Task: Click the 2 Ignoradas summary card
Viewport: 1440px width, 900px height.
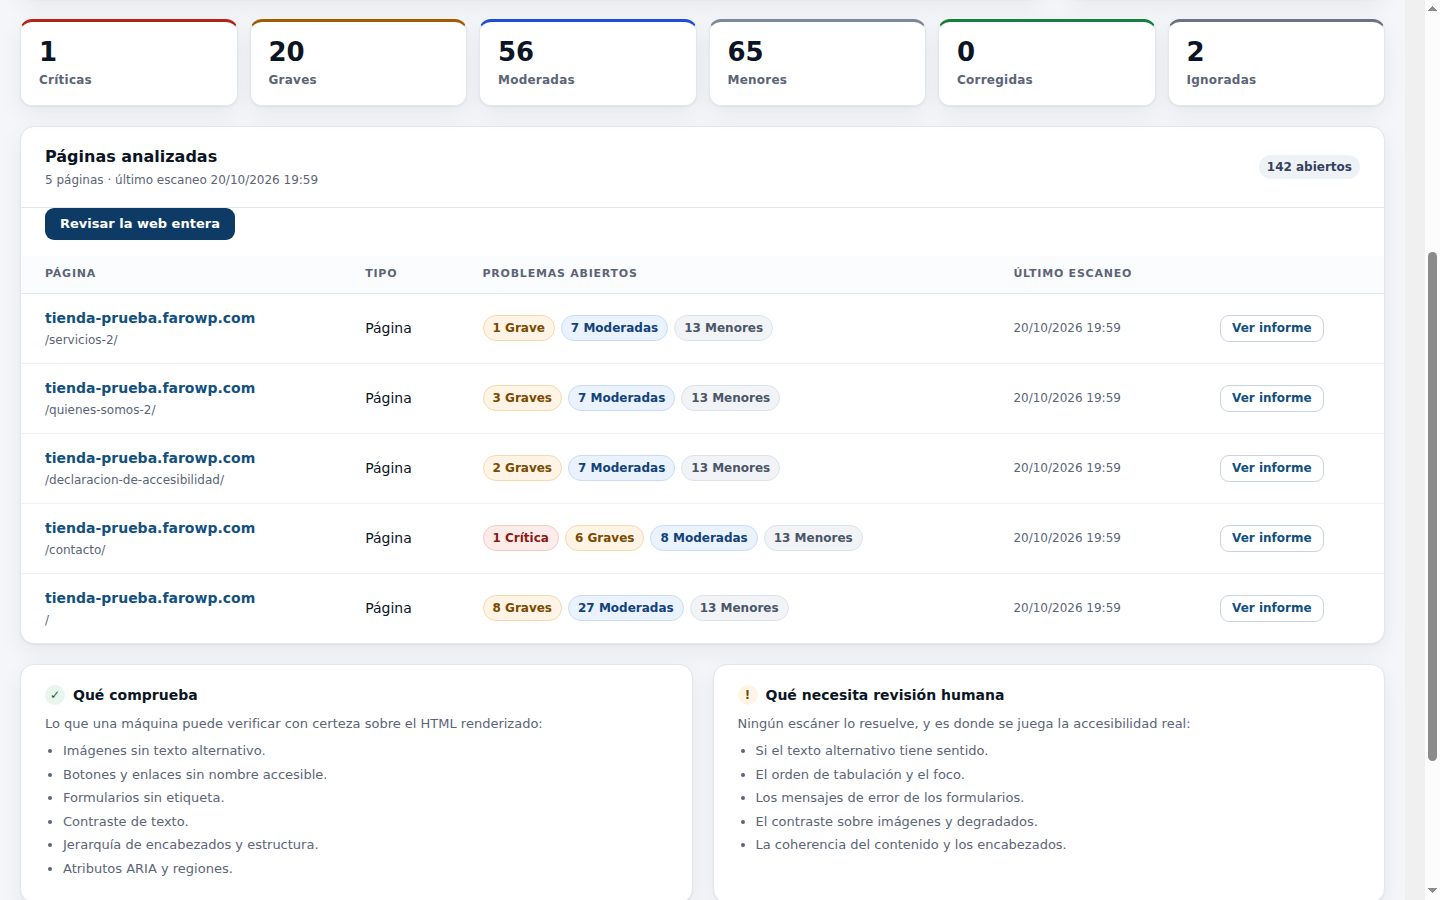Action: (x=1276, y=62)
